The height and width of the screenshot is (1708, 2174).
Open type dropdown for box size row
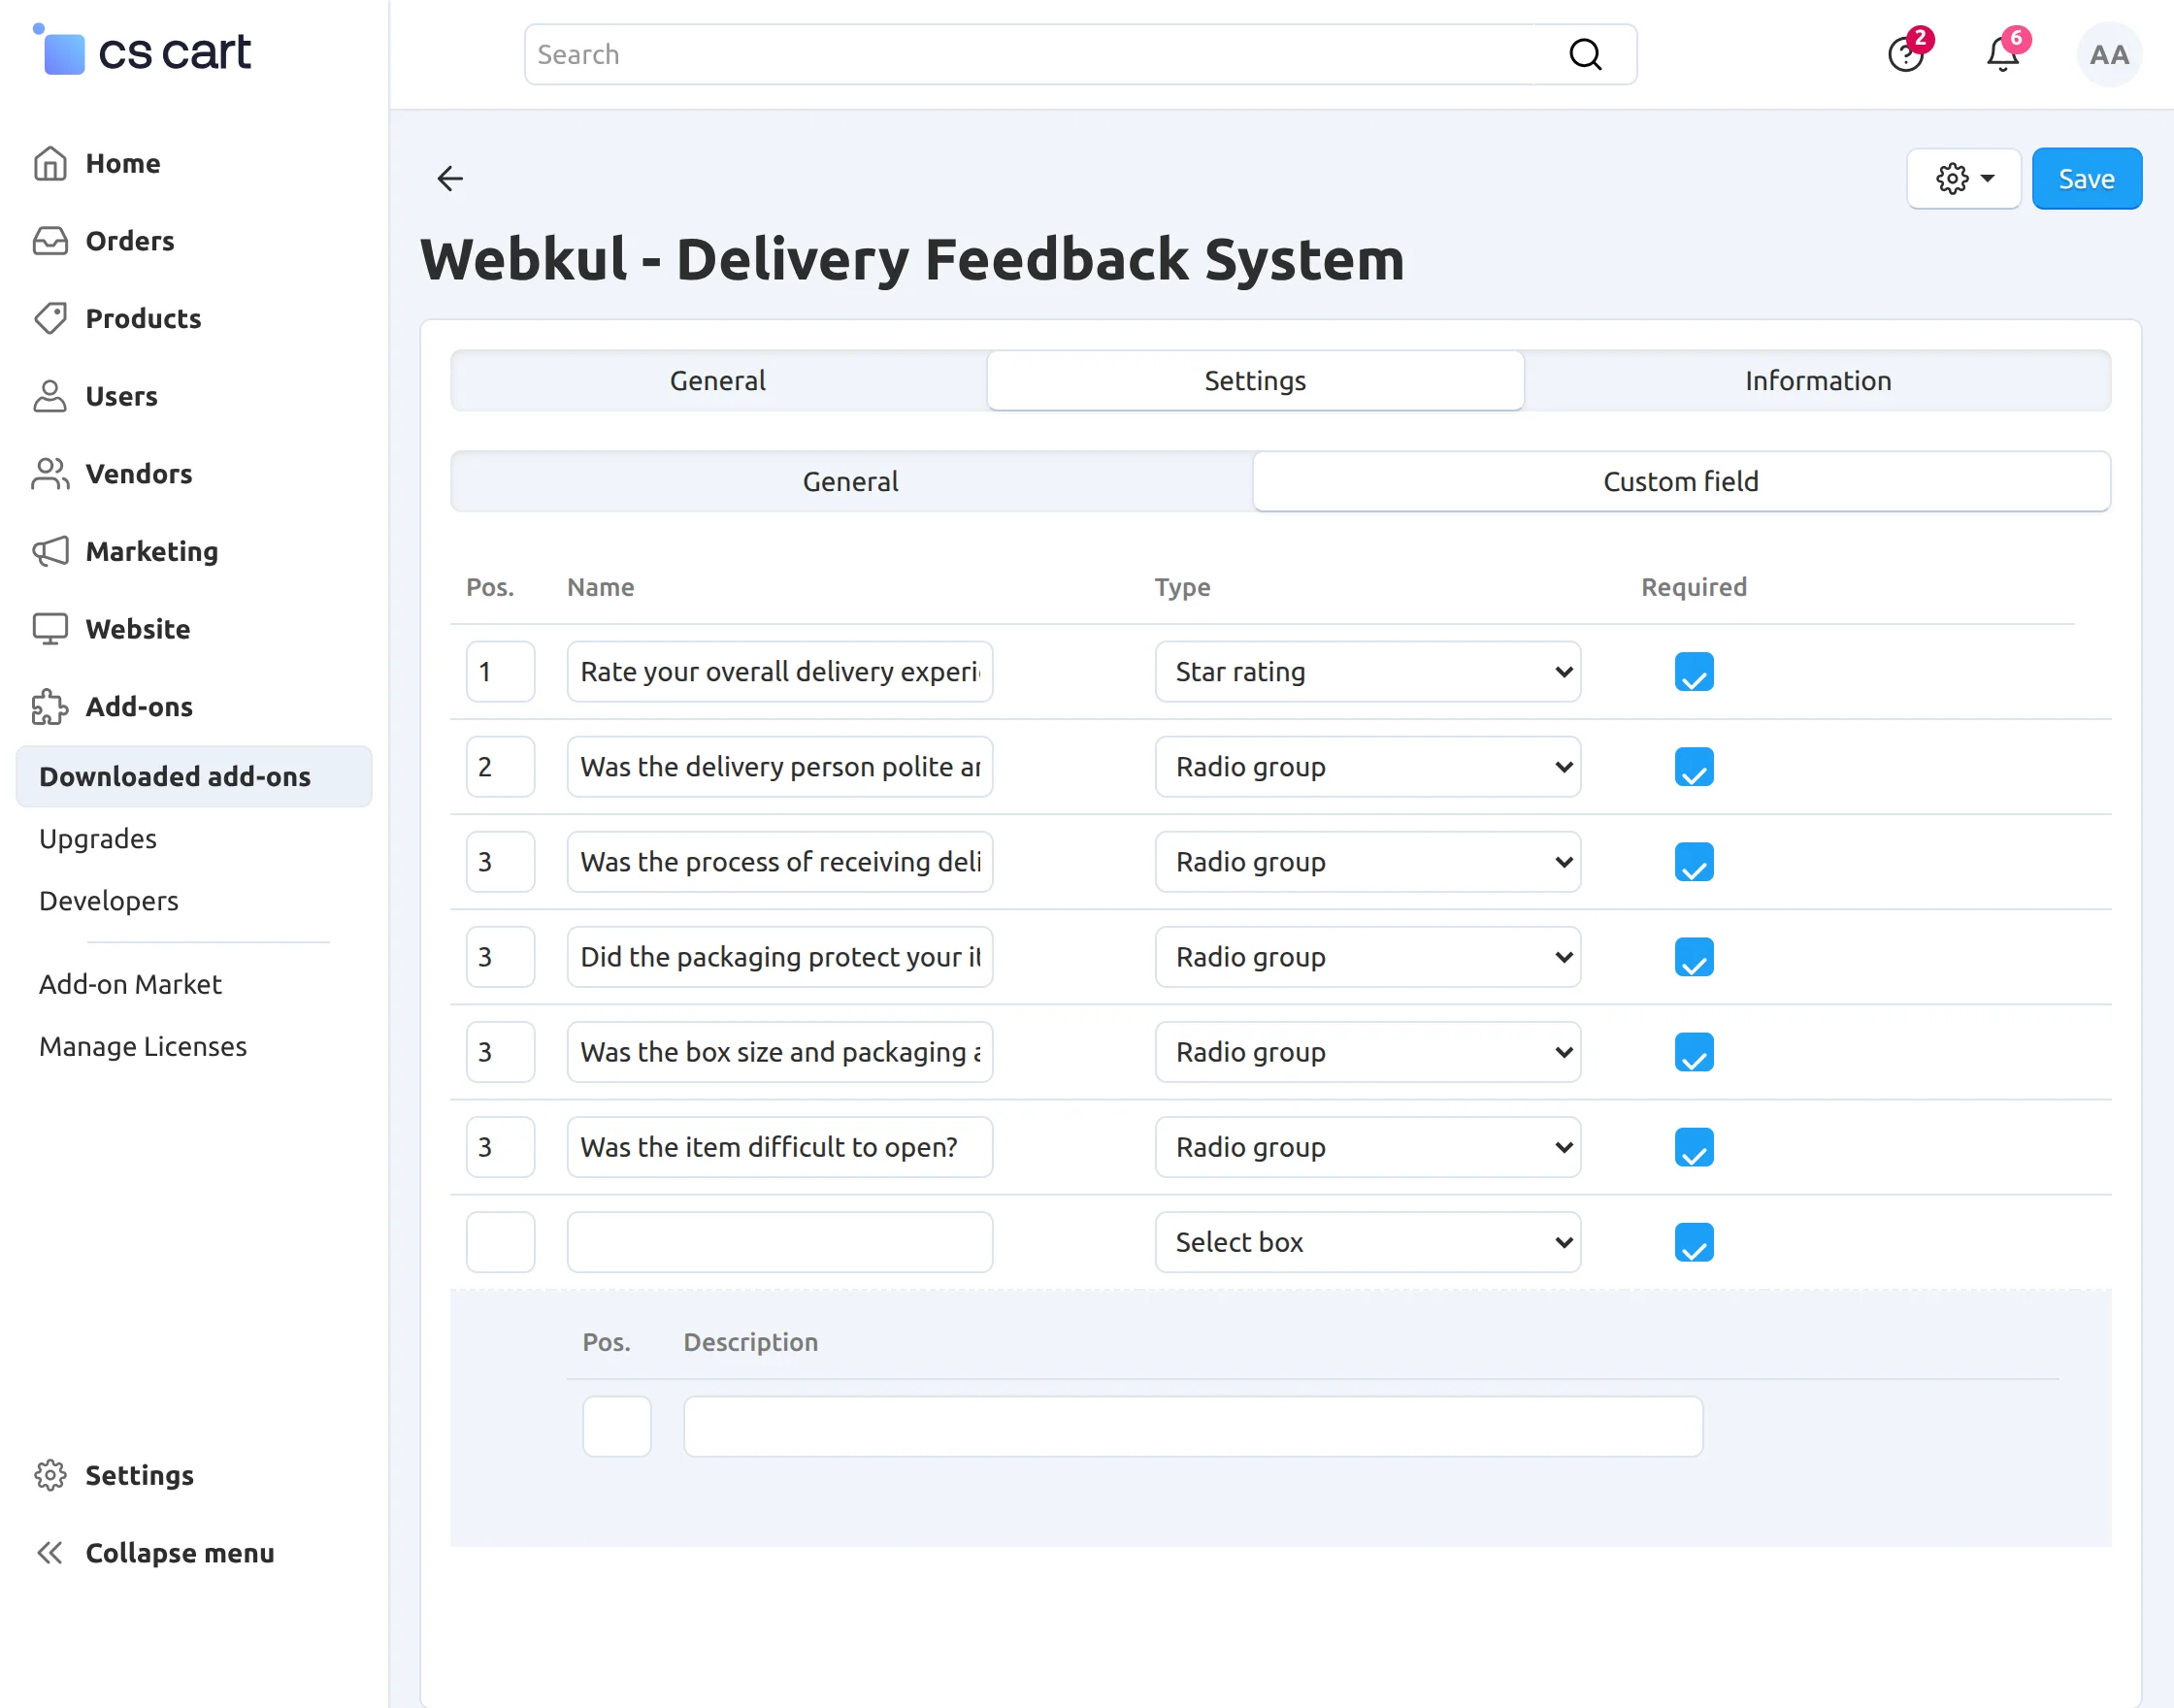point(1368,1052)
